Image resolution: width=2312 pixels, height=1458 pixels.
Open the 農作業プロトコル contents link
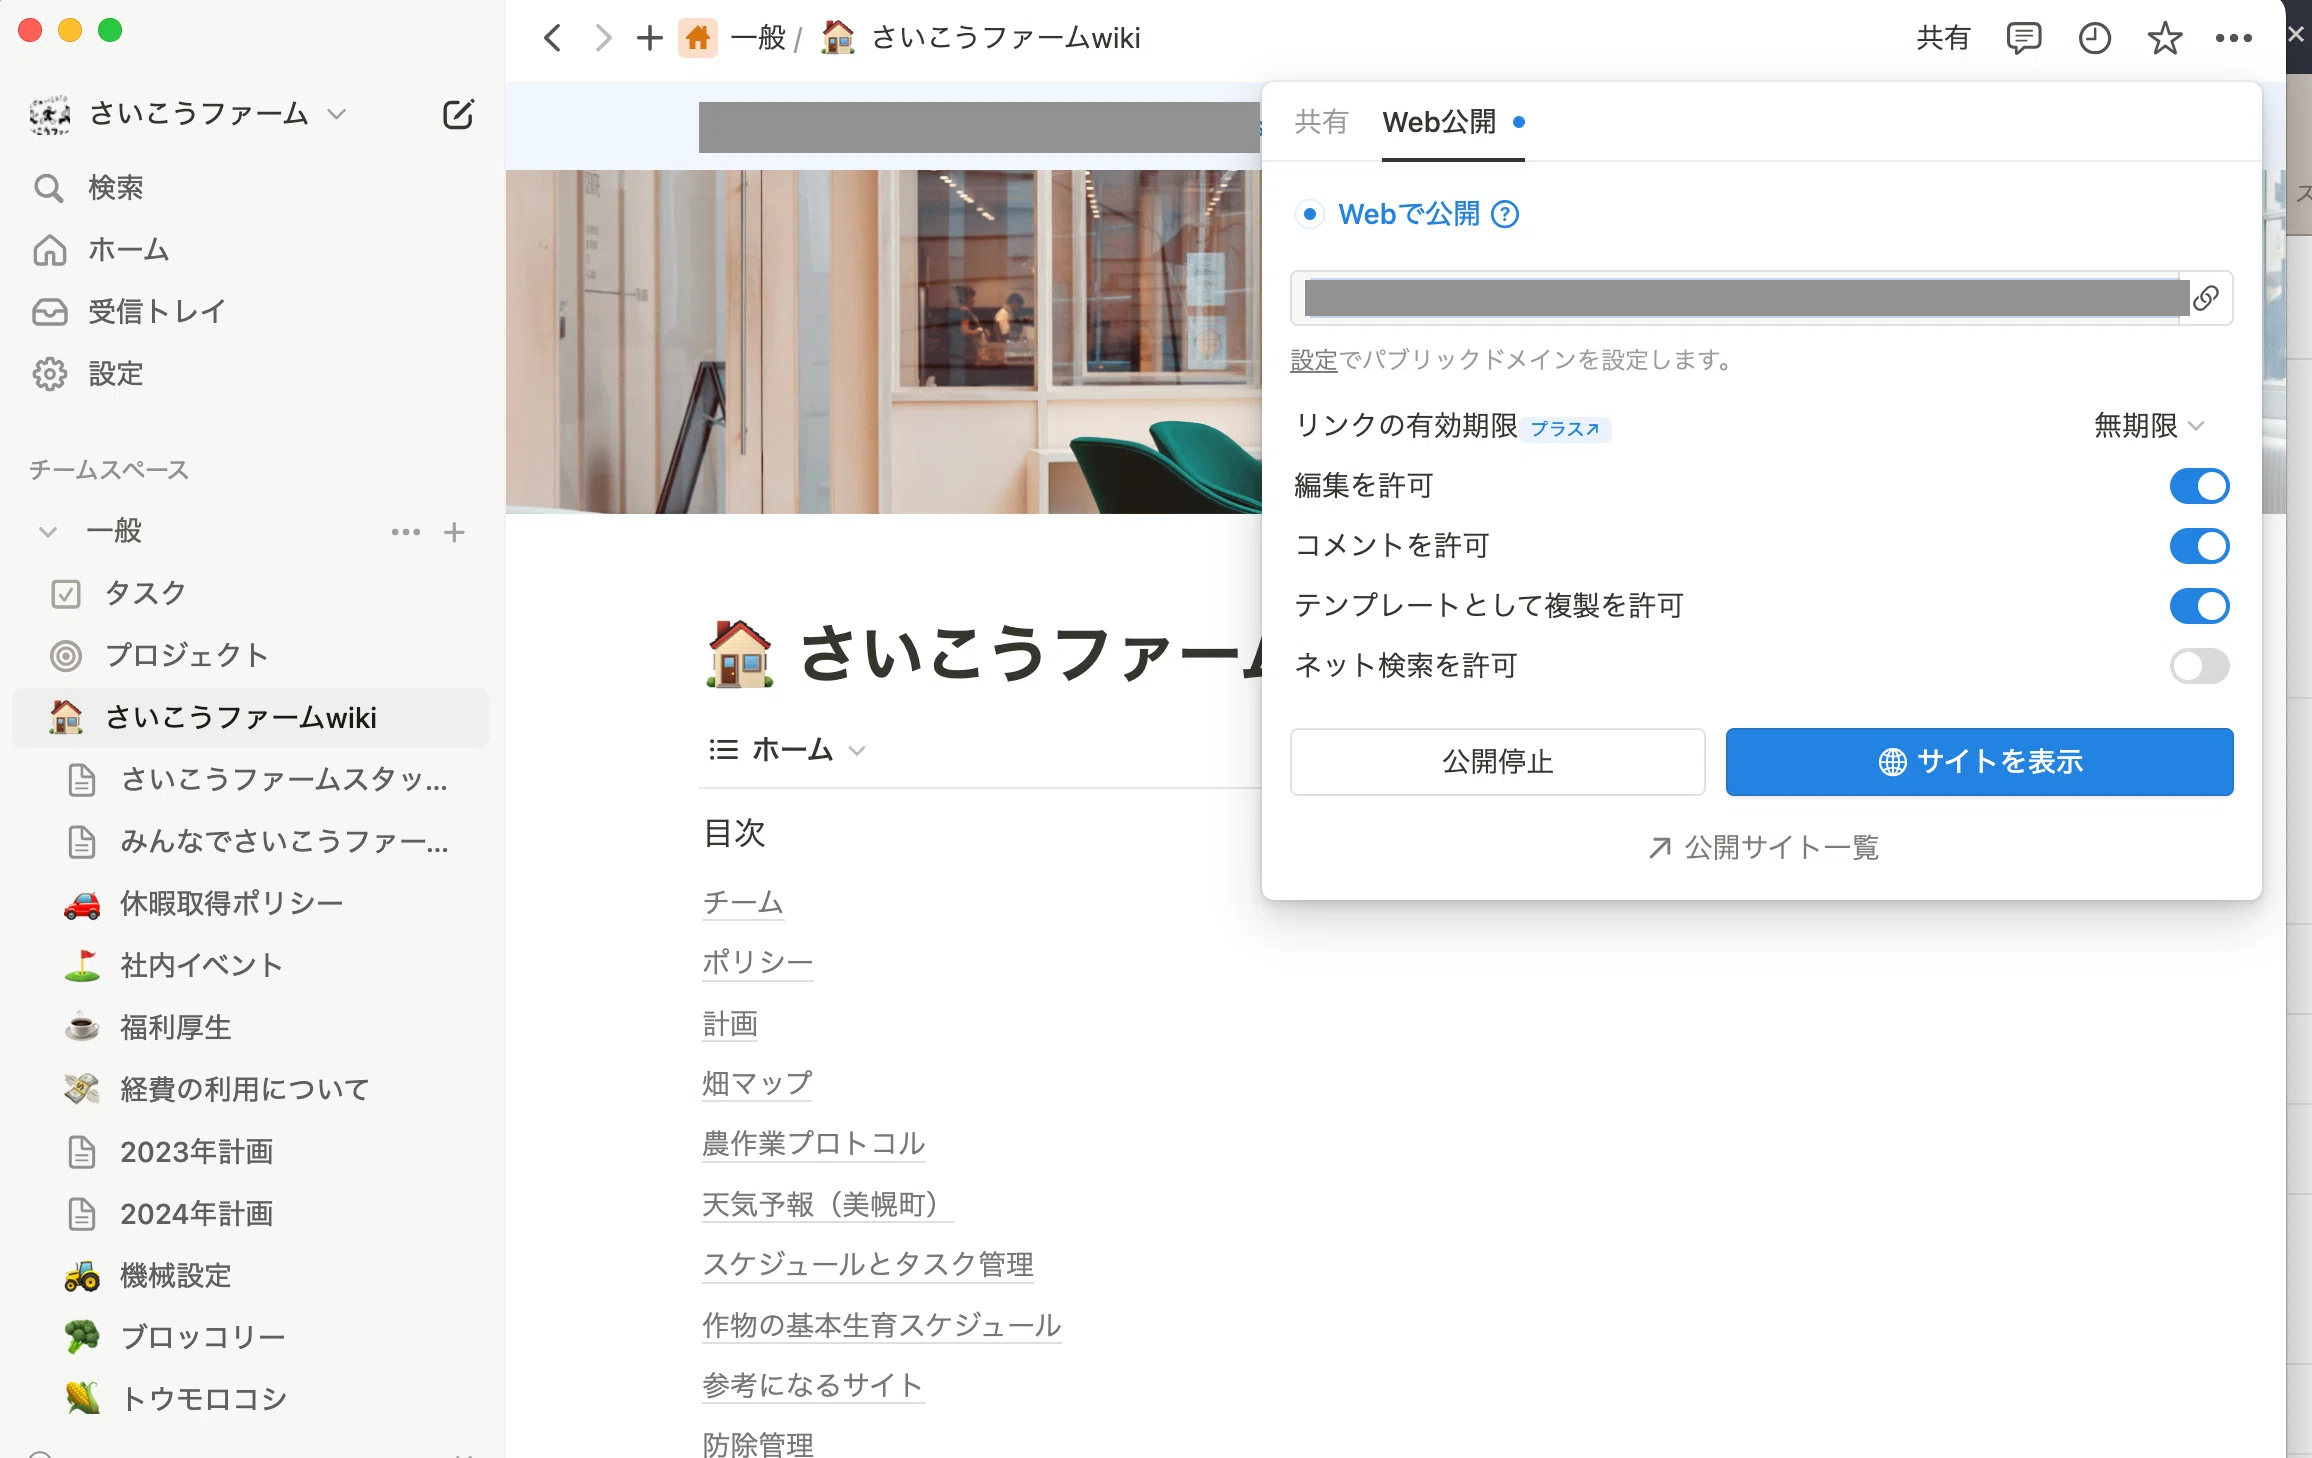(814, 1144)
